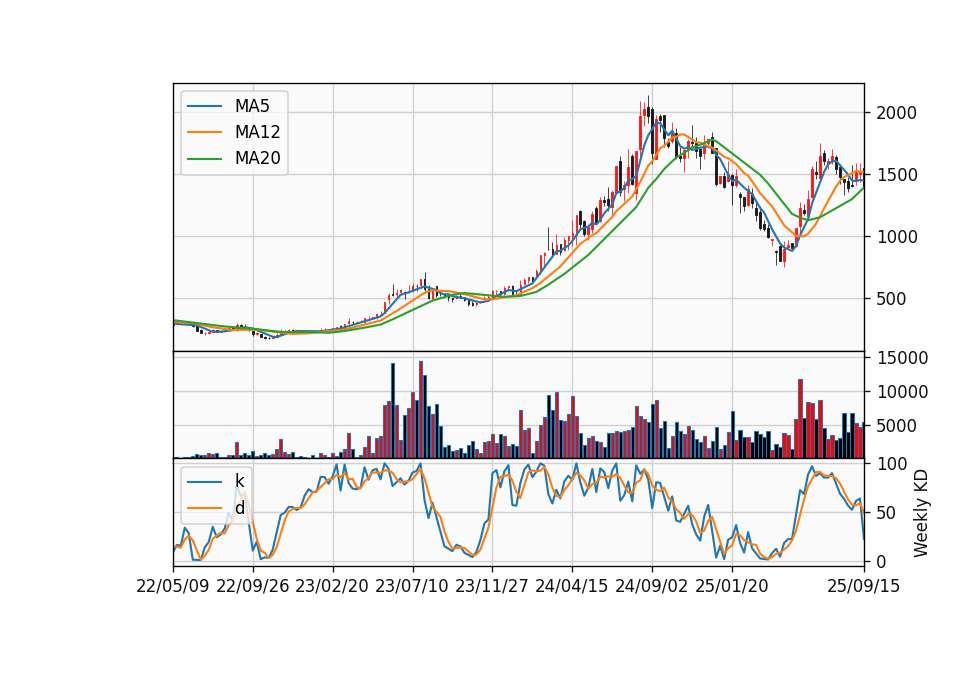Click the 24/04/15 date label
This screenshot has width=960, height=690.
pos(572,586)
